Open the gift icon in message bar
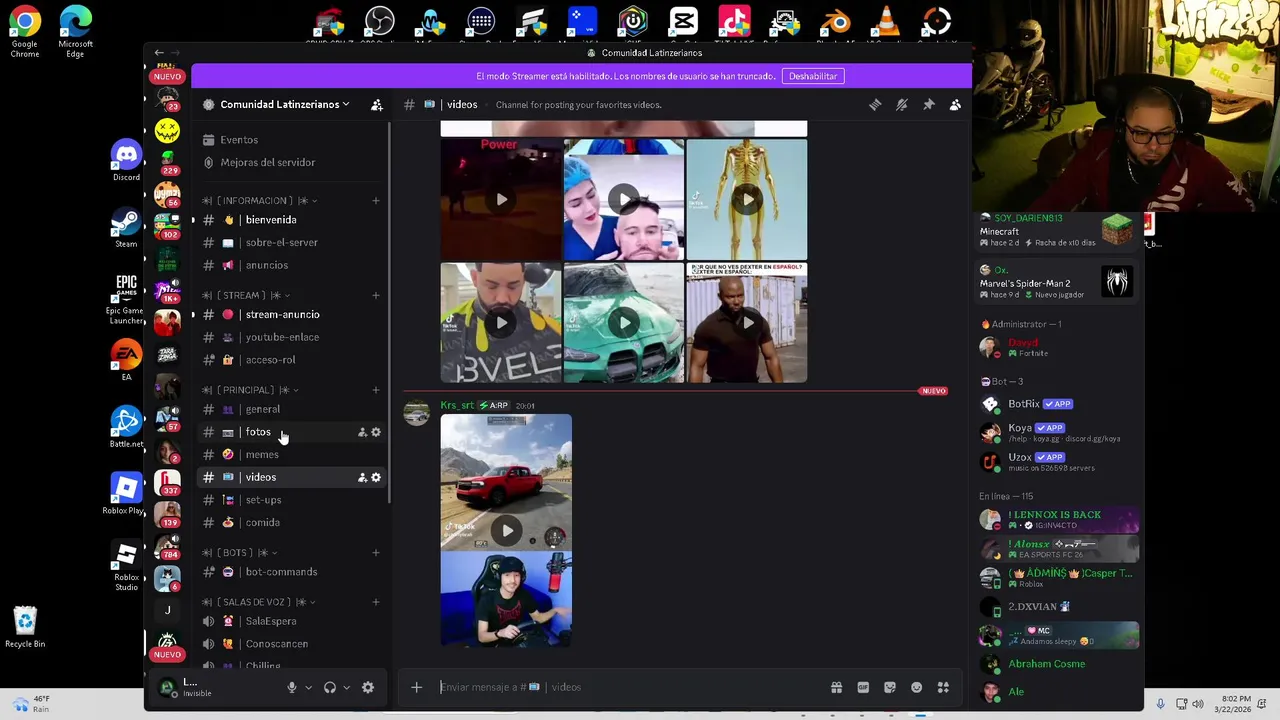This screenshot has width=1280, height=720. [836, 687]
